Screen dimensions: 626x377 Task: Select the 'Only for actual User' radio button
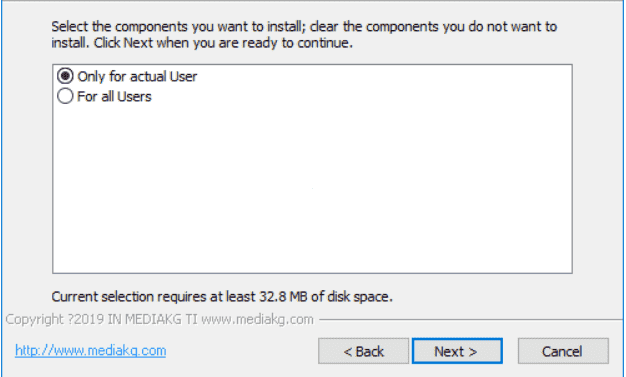(x=65, y=76)
